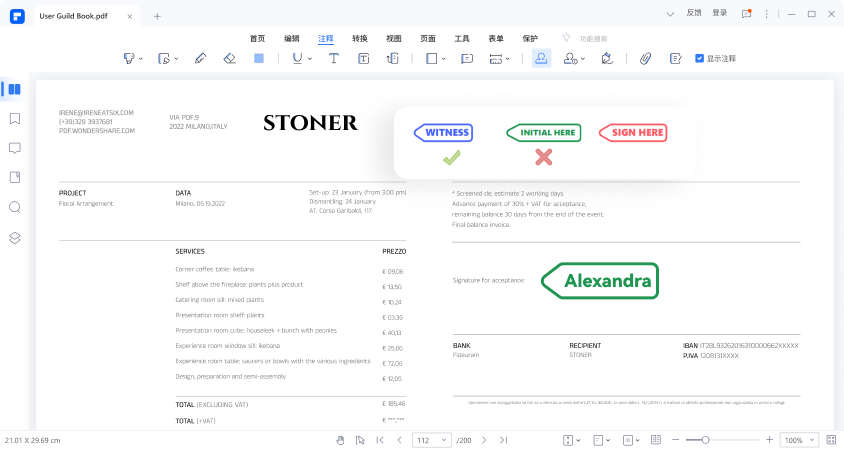Image resolution: width=844 pixels, height=450 pixels.
Task: Click the page number field showing 112
Action: tap(429, 440)
